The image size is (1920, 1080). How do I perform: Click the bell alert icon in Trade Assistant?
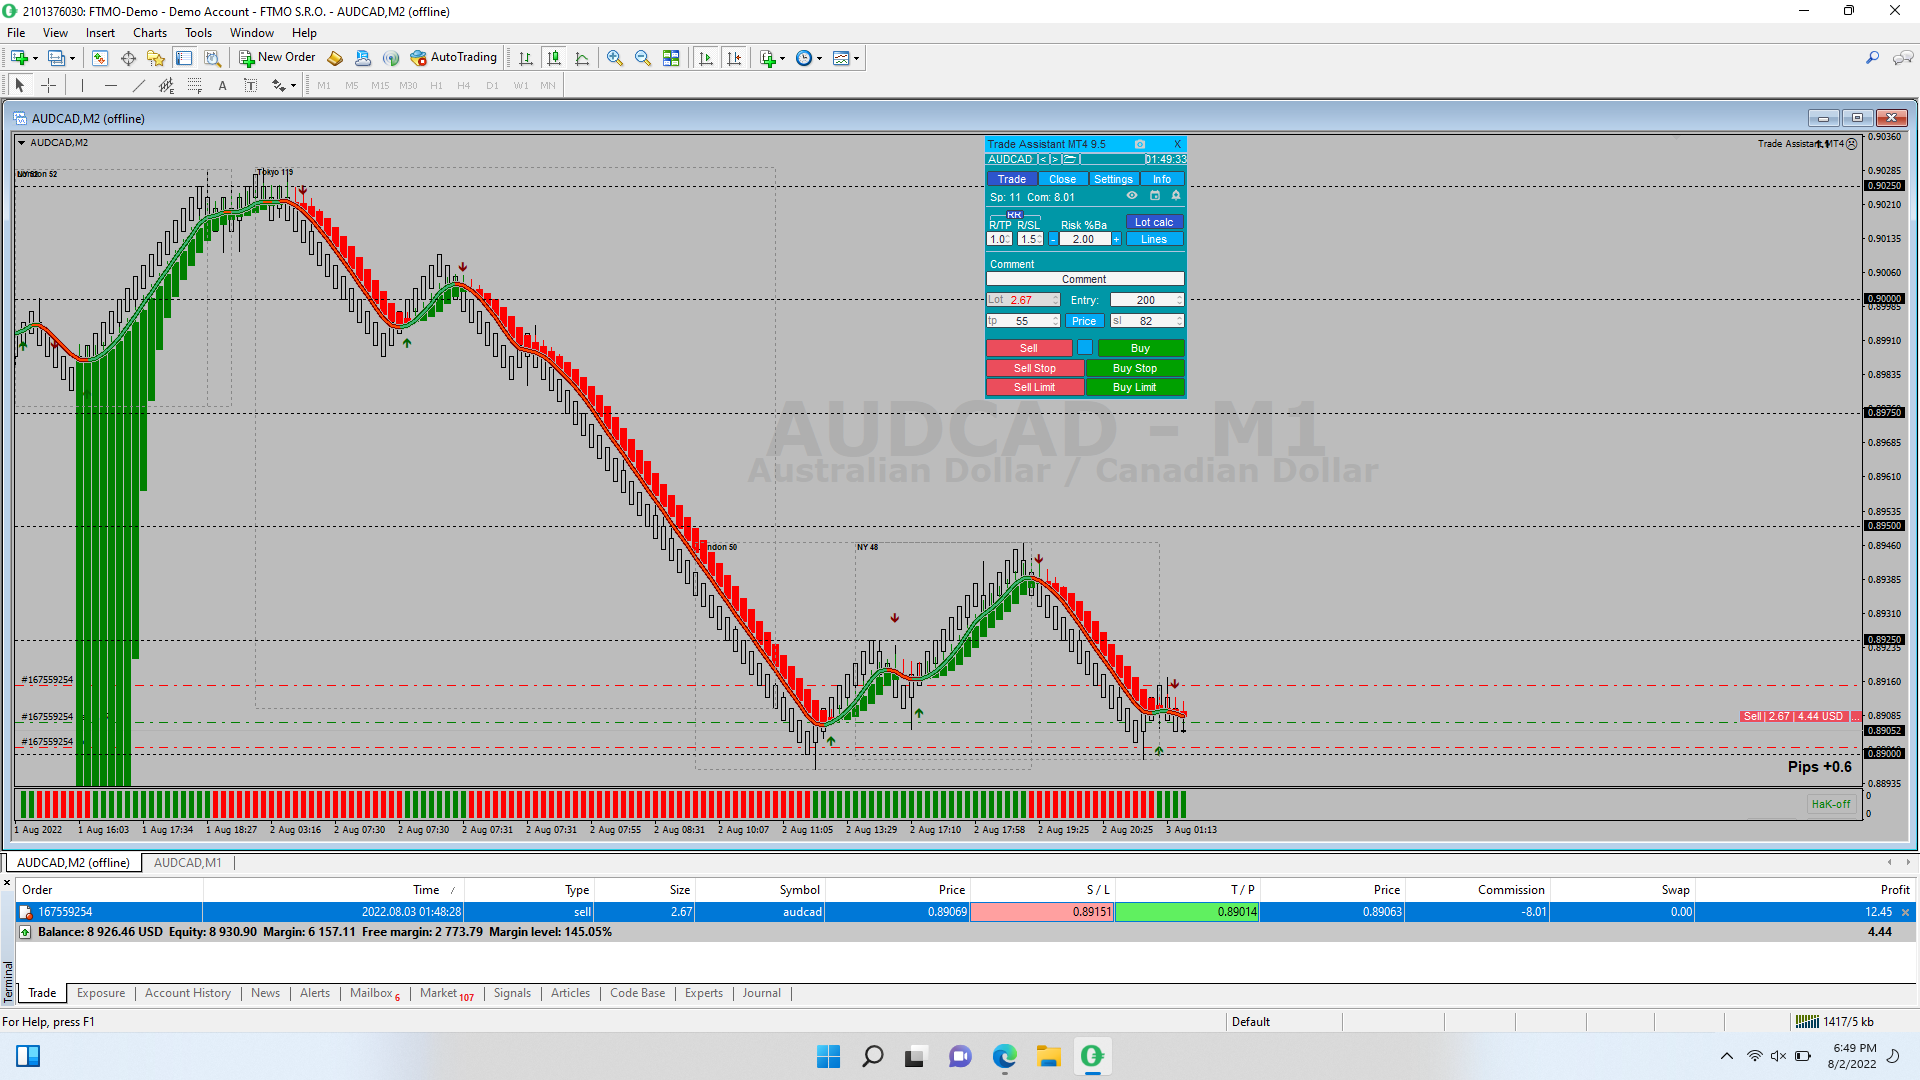point(1176,196)
